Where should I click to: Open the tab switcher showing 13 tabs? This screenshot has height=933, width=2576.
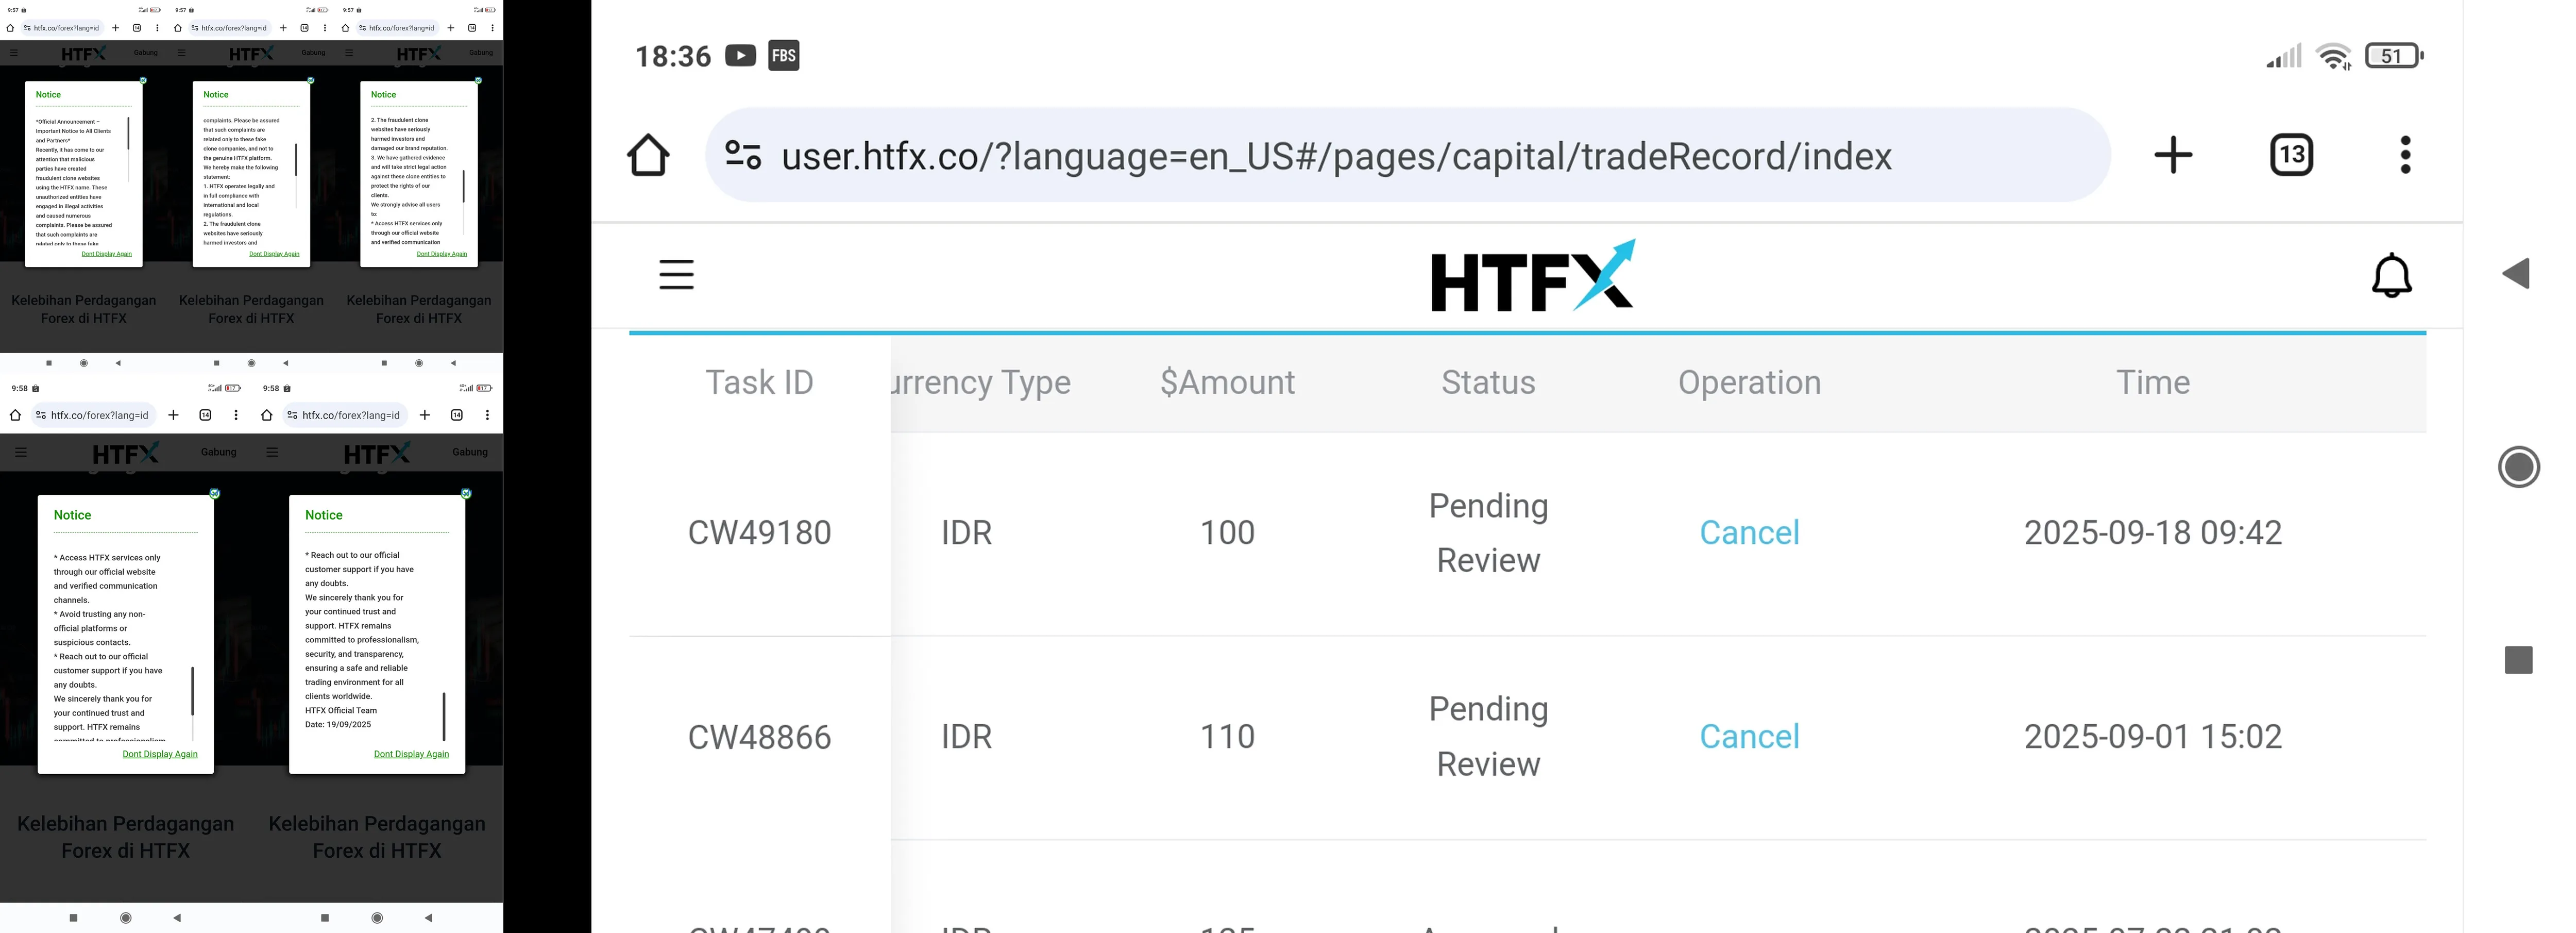coord(2291,155)
